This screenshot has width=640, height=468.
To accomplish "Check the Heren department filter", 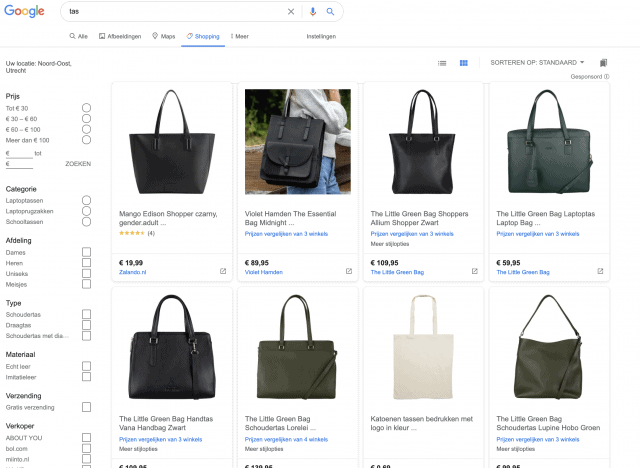I will (x=86, y=262).
